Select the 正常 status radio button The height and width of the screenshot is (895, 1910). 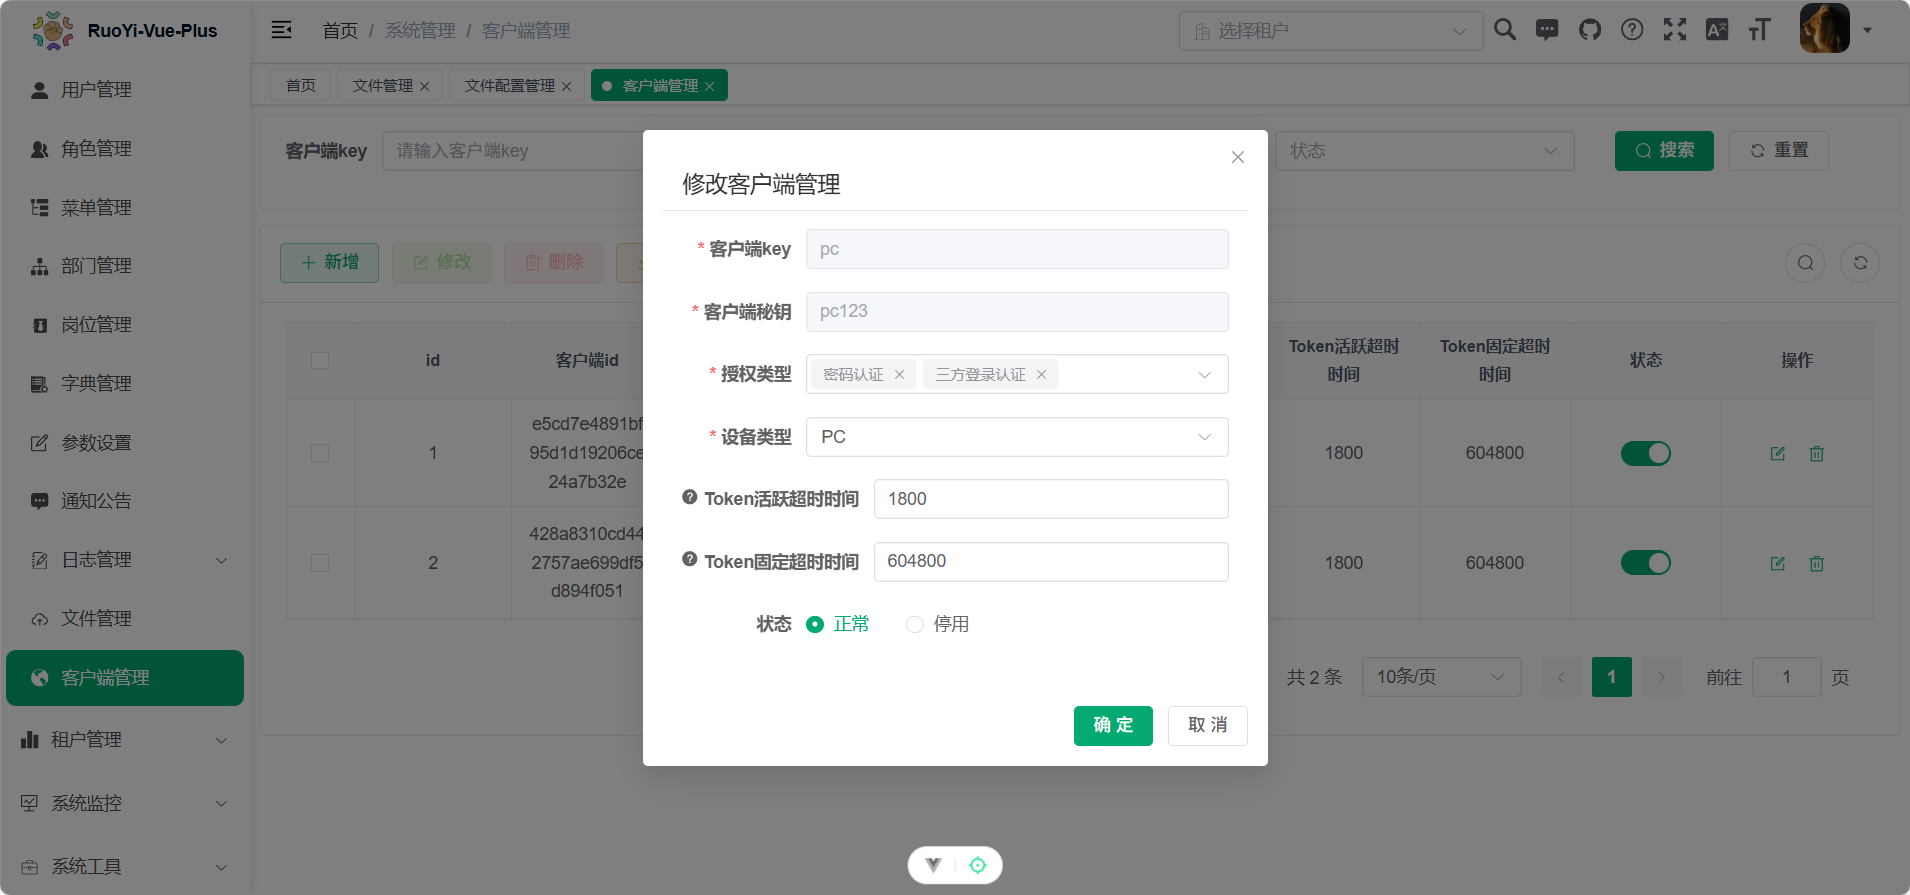(x=815, y=625)
